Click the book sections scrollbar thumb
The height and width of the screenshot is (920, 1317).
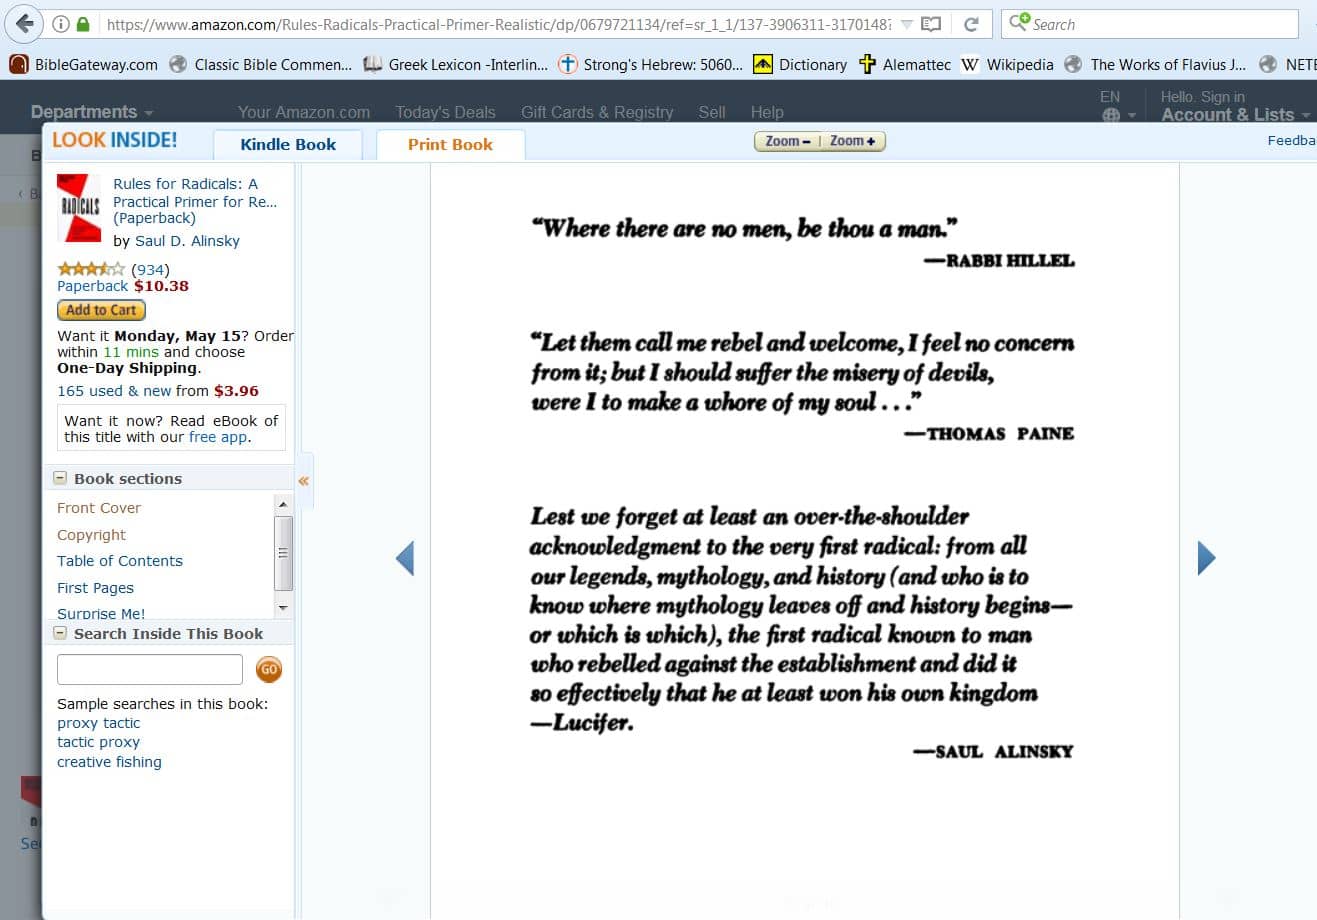click(283, 553)
